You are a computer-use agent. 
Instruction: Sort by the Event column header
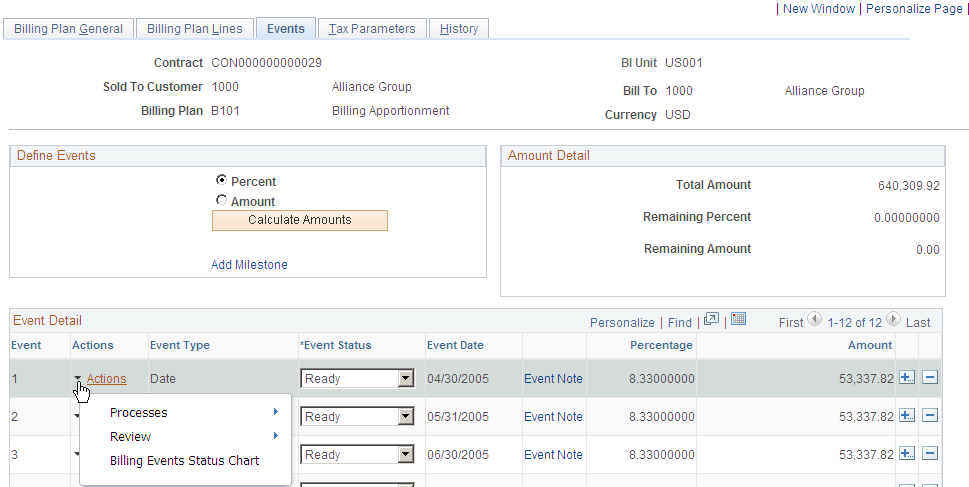coord(26,345)
